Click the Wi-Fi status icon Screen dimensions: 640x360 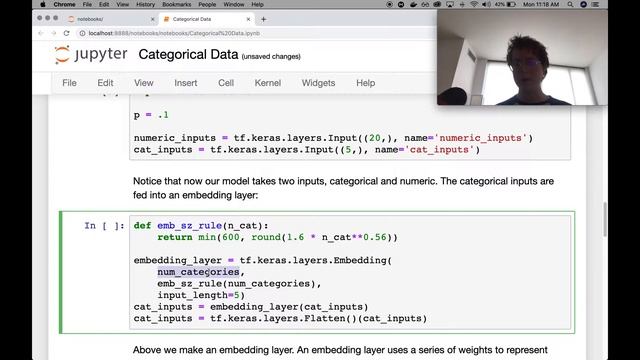click(x=474, y=4)
